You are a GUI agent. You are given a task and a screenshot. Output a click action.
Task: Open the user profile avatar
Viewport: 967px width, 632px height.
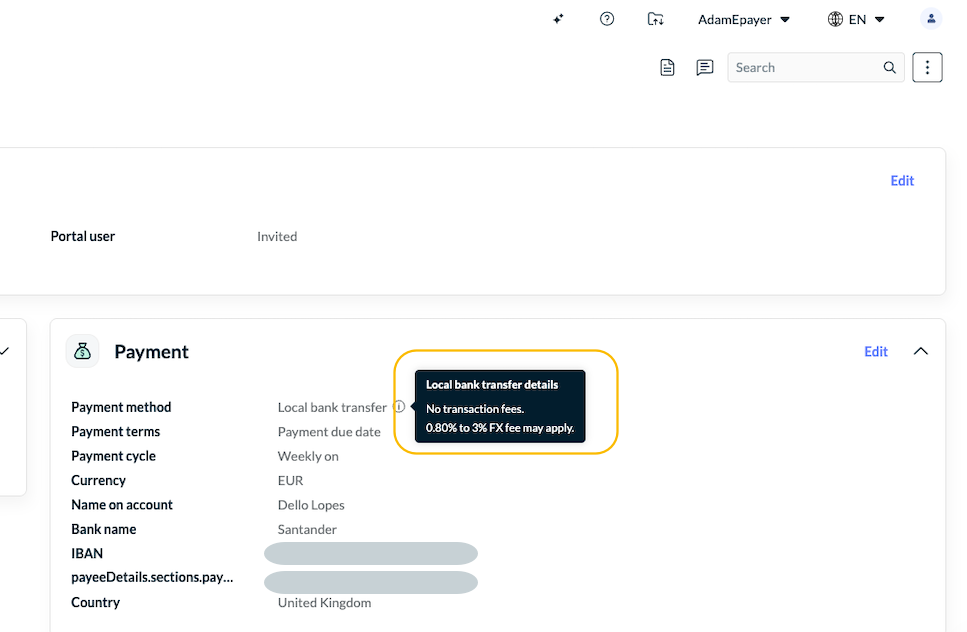931,19
